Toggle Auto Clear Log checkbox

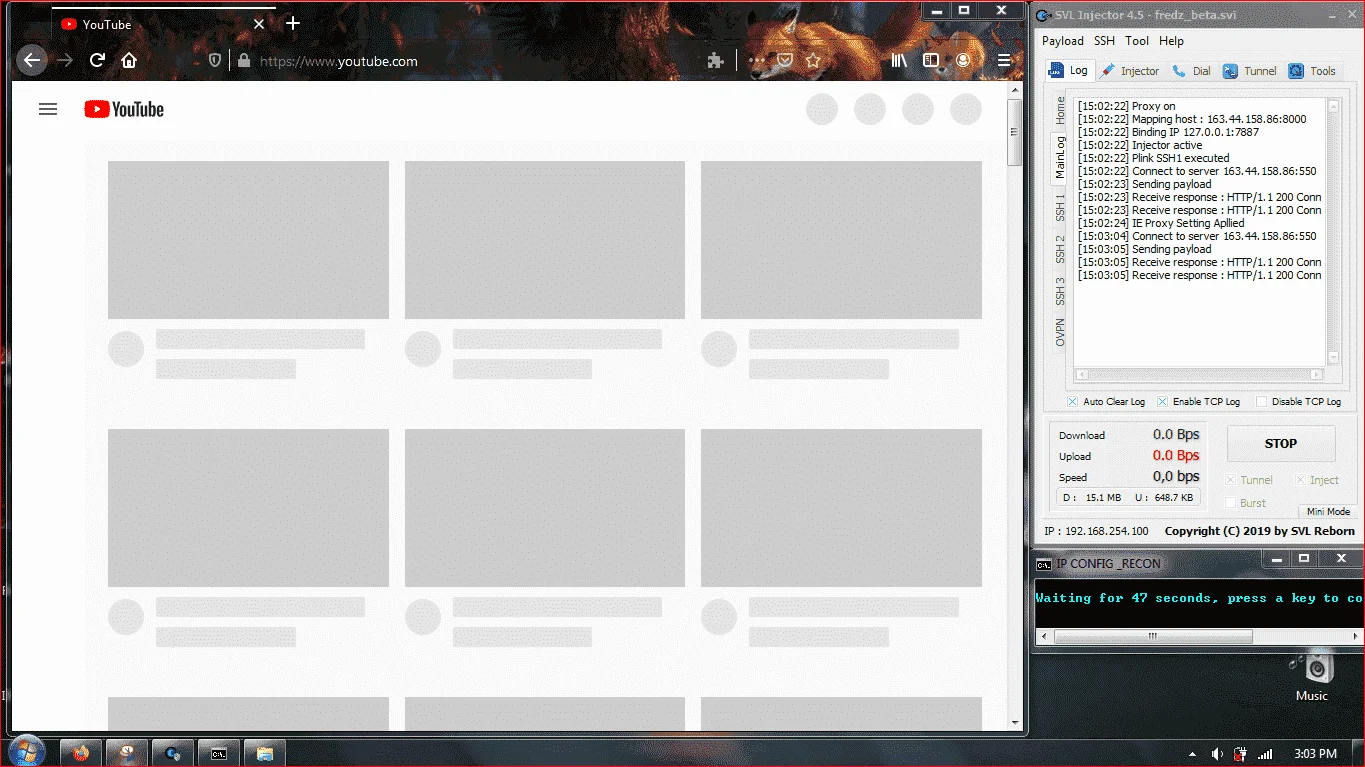point(1072,402)
